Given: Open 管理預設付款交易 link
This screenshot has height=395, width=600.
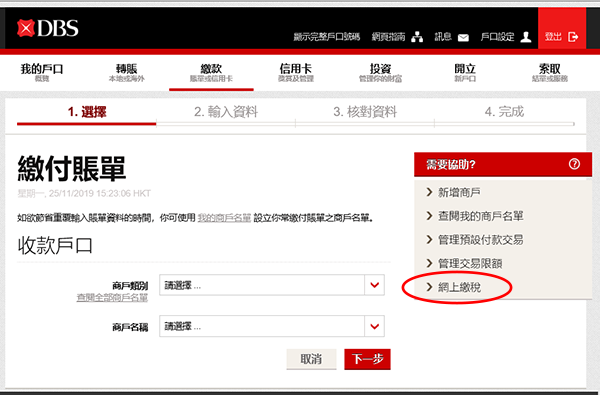Looking at the screenshot, I should pos(481,240).
